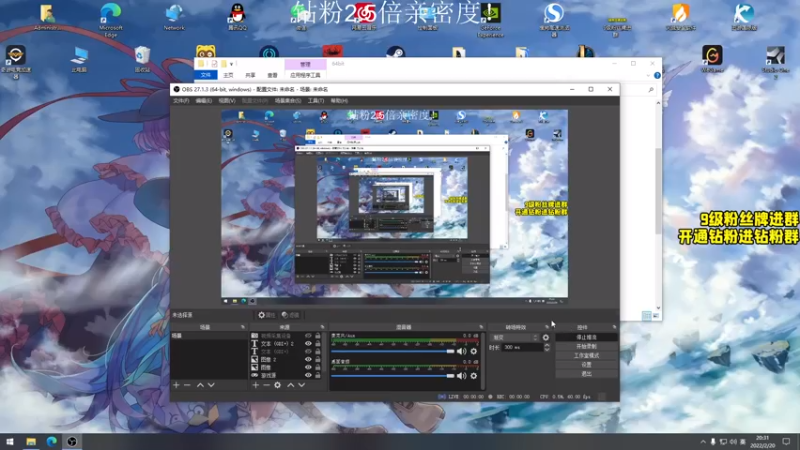This screenshot has width=800, height=450.
Task: Click Start Recording button in Controls
Action: (586, 346)
